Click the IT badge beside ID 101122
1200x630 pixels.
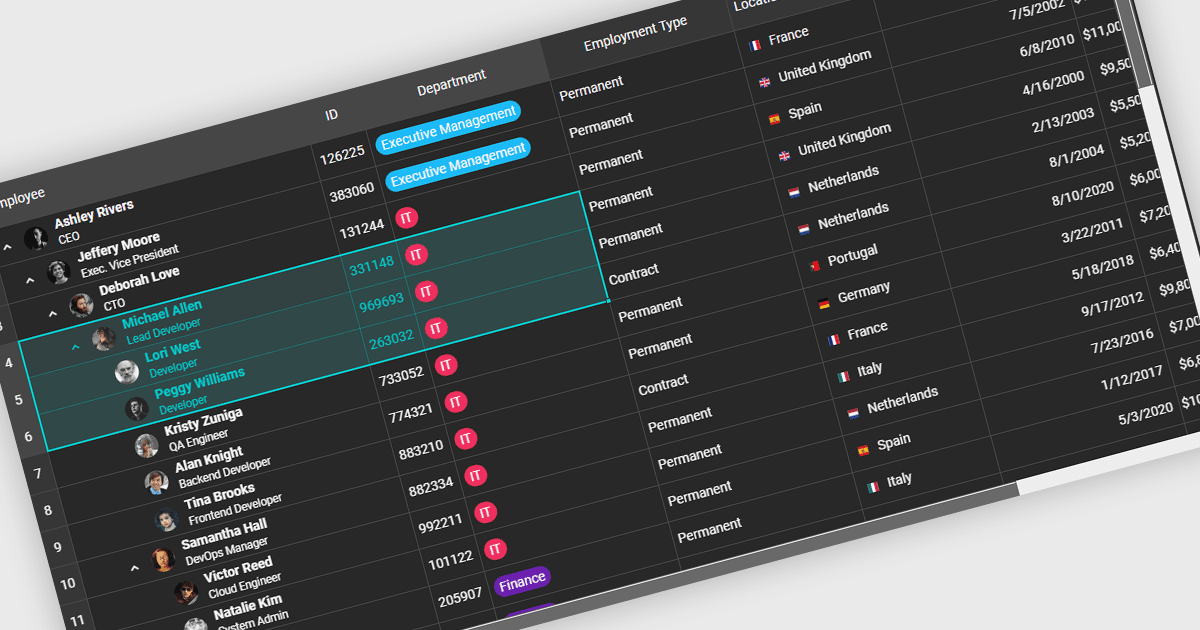[494, 549]
